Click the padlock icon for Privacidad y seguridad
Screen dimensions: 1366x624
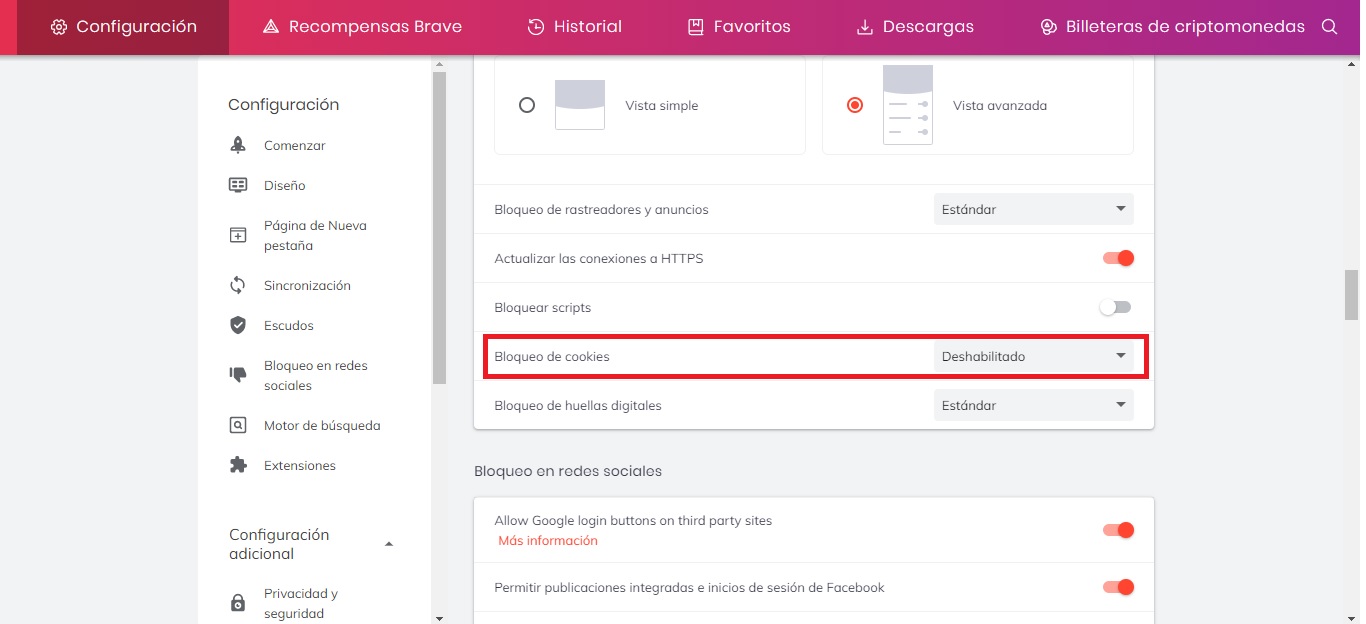pos(238,603)
